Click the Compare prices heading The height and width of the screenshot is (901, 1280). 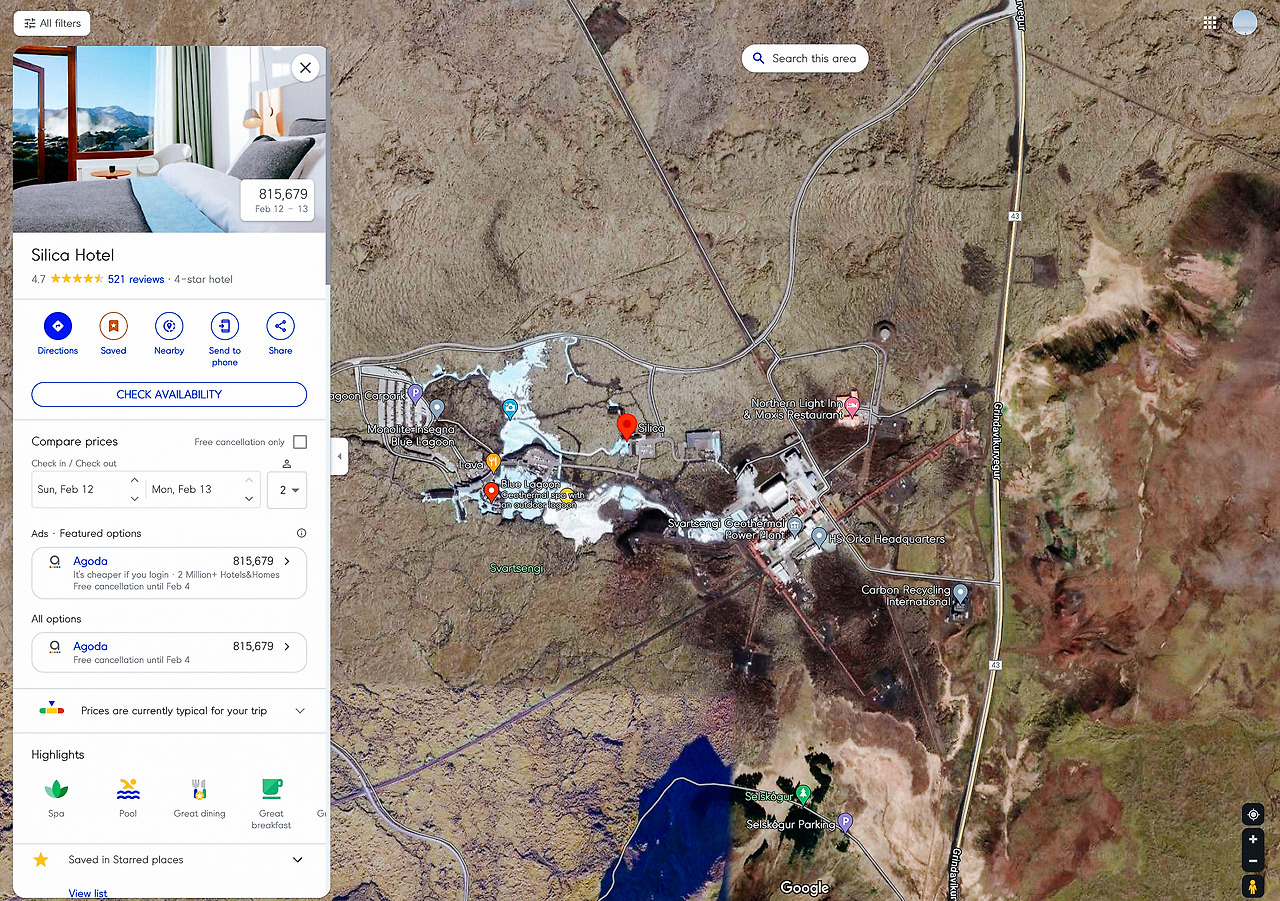coord(75,441)
